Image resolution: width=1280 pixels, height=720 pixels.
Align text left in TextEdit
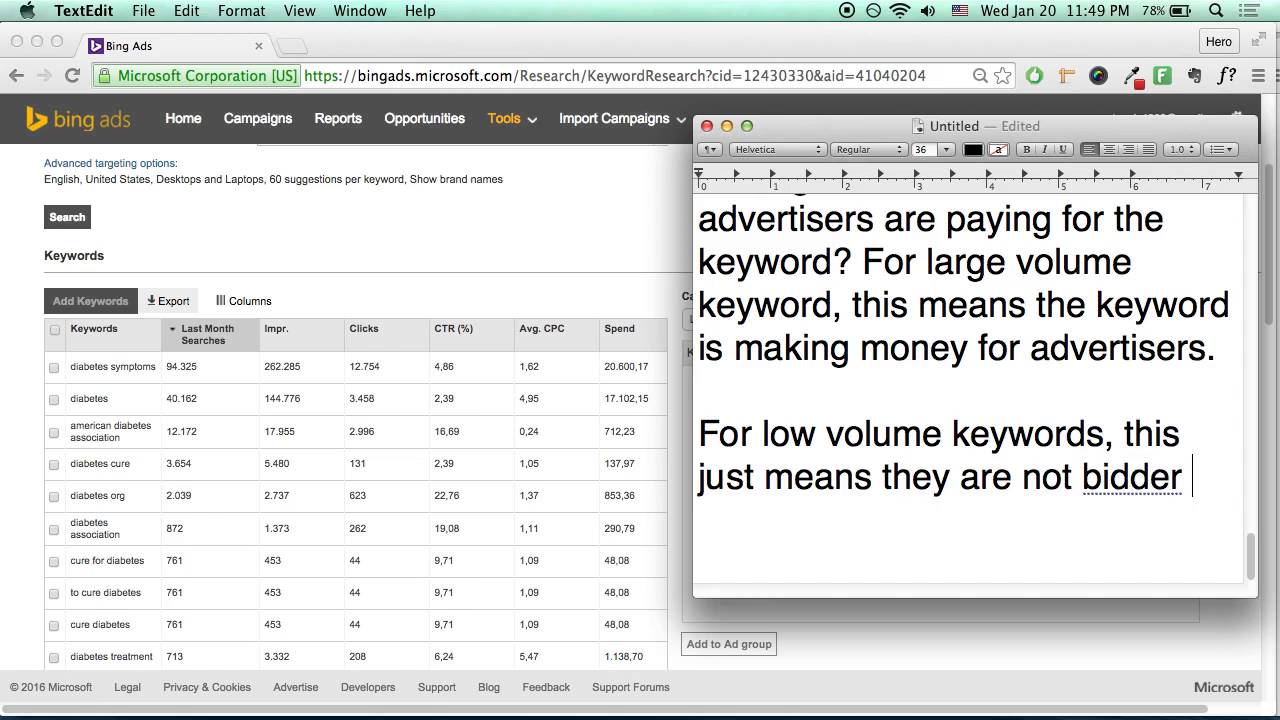click(x=1090, y=149)
